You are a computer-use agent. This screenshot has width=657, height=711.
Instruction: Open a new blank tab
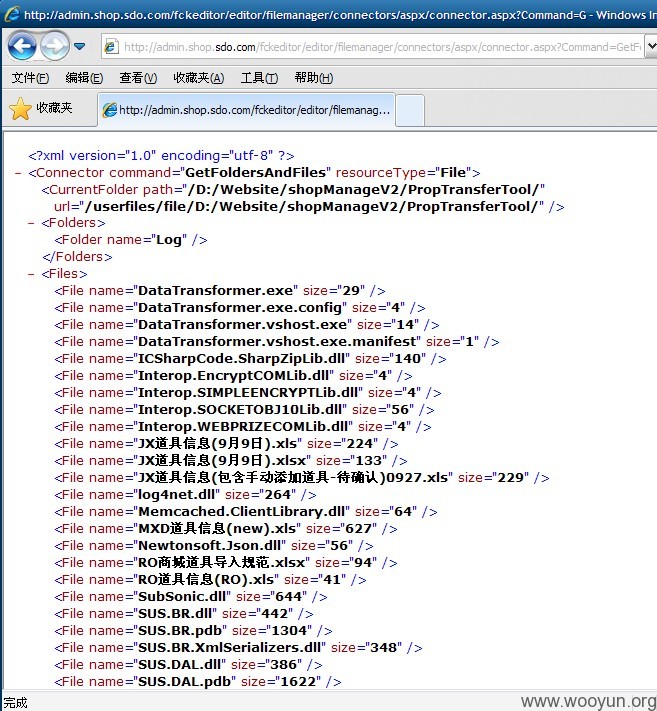click(410, 110)
